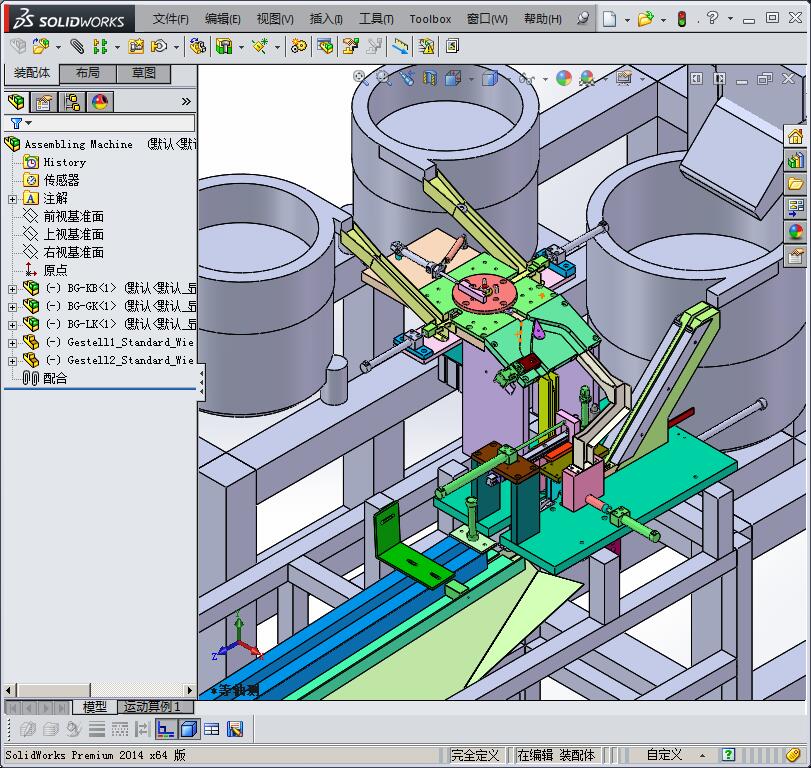Select the Section View tool
The height and width of the screenshot is (768, 811).
429,78
